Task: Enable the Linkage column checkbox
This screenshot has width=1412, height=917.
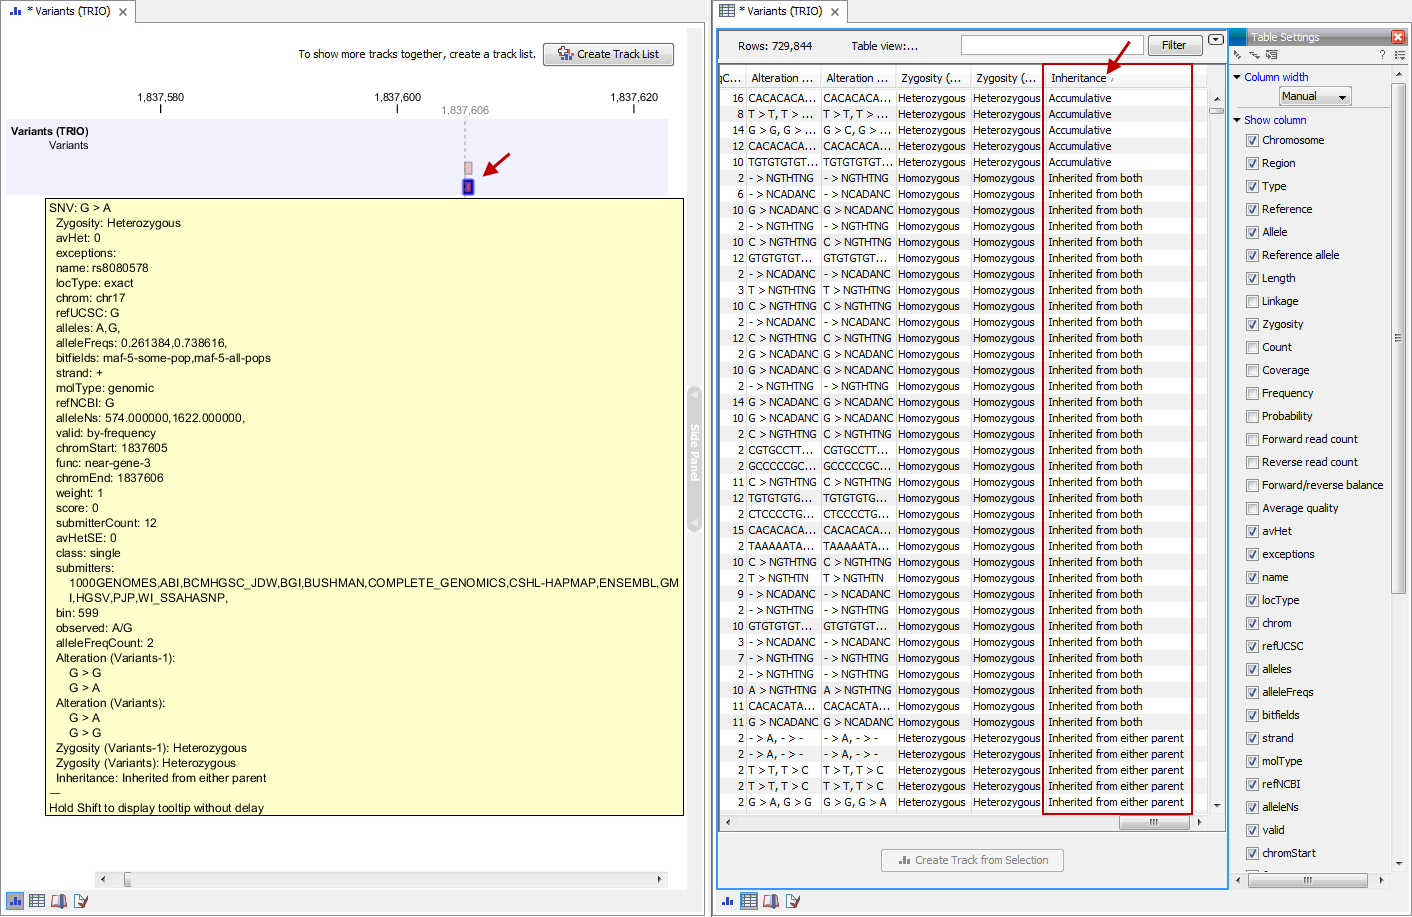Action: pyautogui.click(x=1252, y=301)
